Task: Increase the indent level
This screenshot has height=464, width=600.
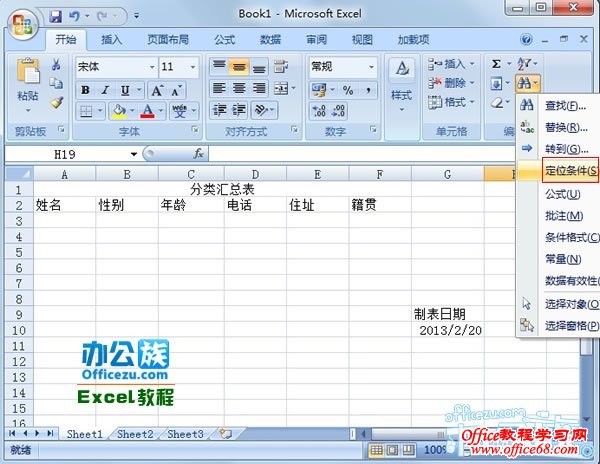Action: coord(239,110)
